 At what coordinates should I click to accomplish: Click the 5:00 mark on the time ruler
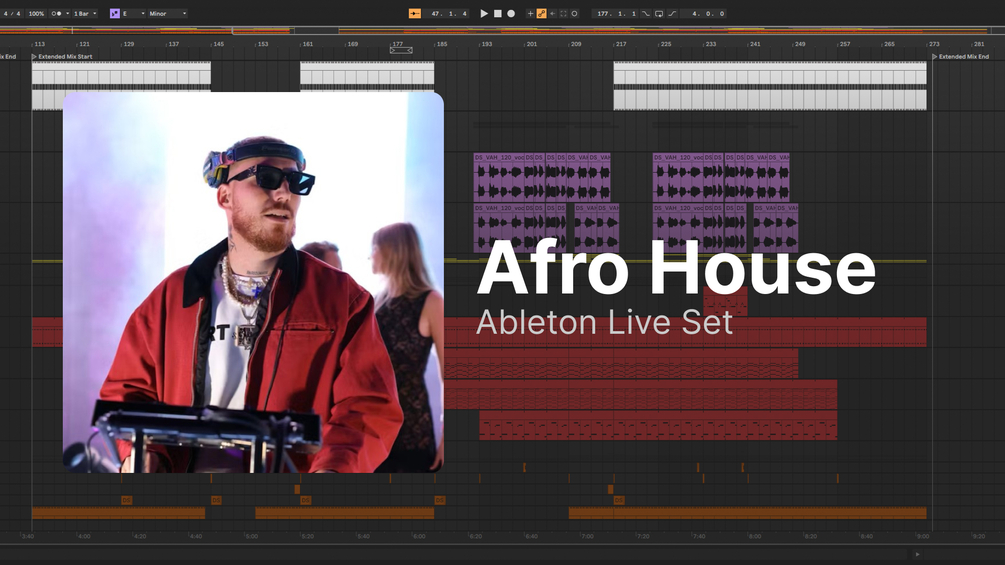pos(251,536)
